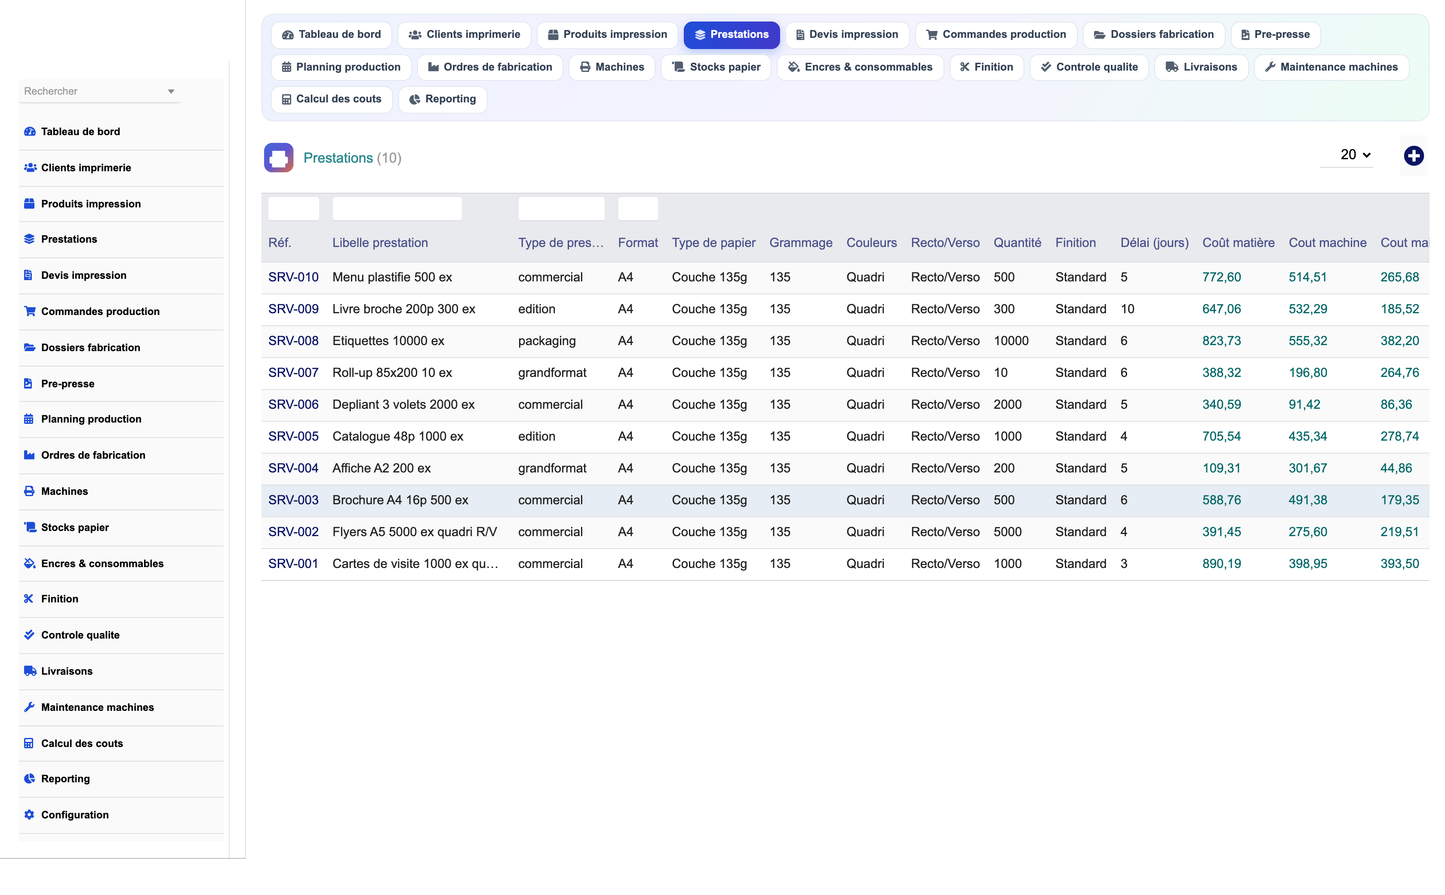The height and width of the screenshot is (895, 1445).
Task: Switch to Tableau de bord top tab
Action: pyautogui.click(x=331, y=35)
